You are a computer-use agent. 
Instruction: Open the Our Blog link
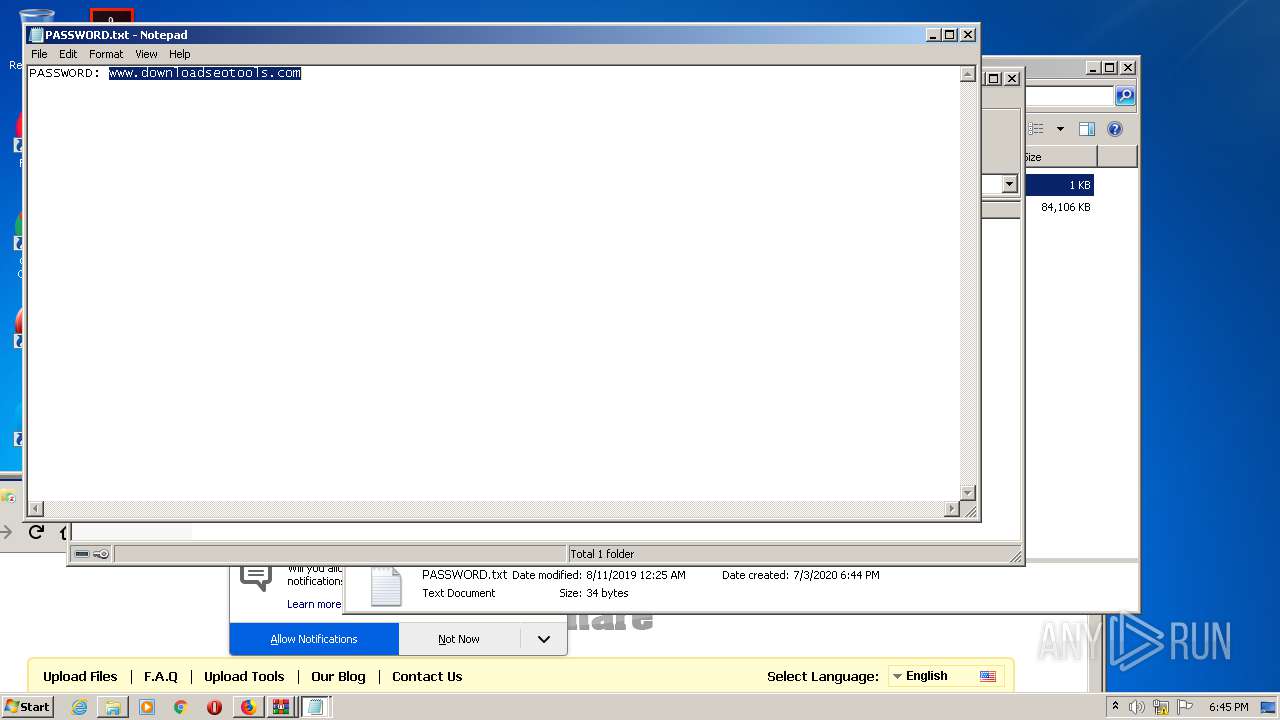click(338, 676)
